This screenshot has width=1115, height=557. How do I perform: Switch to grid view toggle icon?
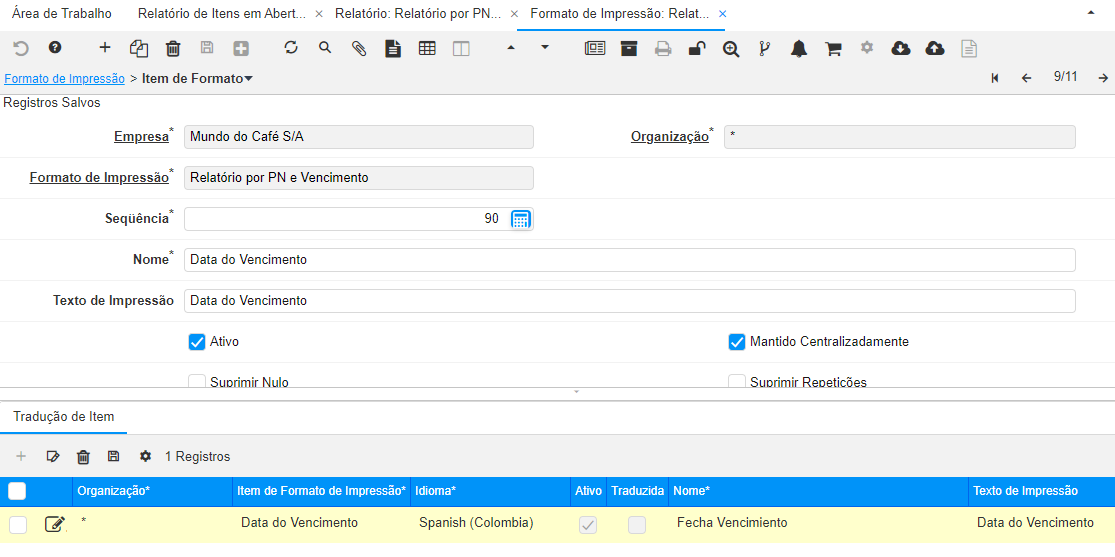(x=427, y=48)
